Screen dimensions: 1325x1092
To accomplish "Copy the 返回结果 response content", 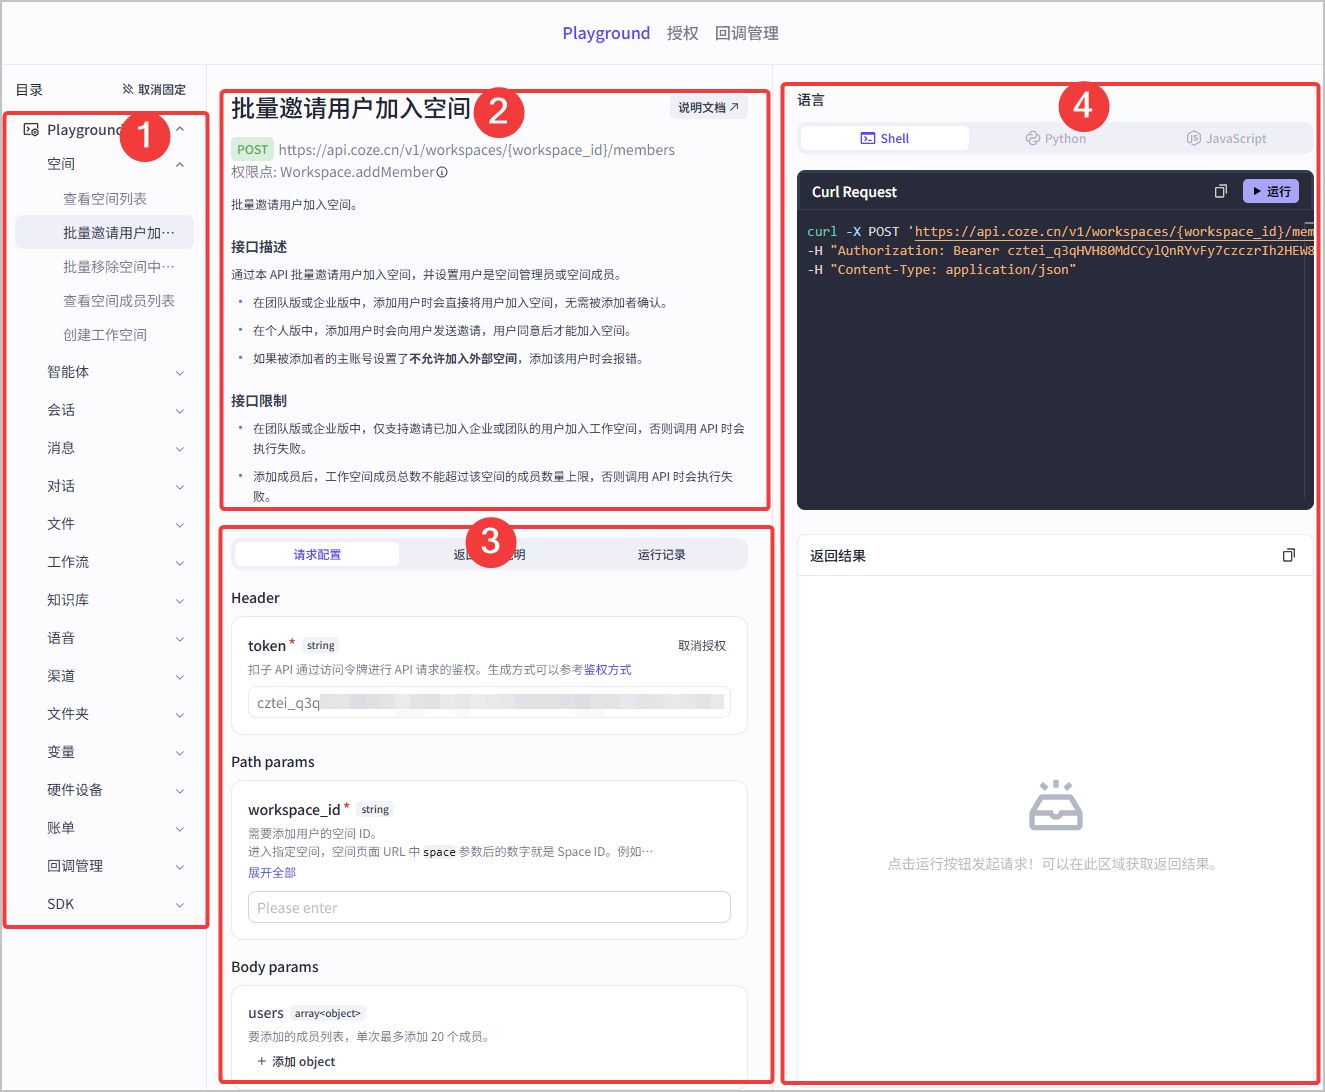I will click(1289, 555).
